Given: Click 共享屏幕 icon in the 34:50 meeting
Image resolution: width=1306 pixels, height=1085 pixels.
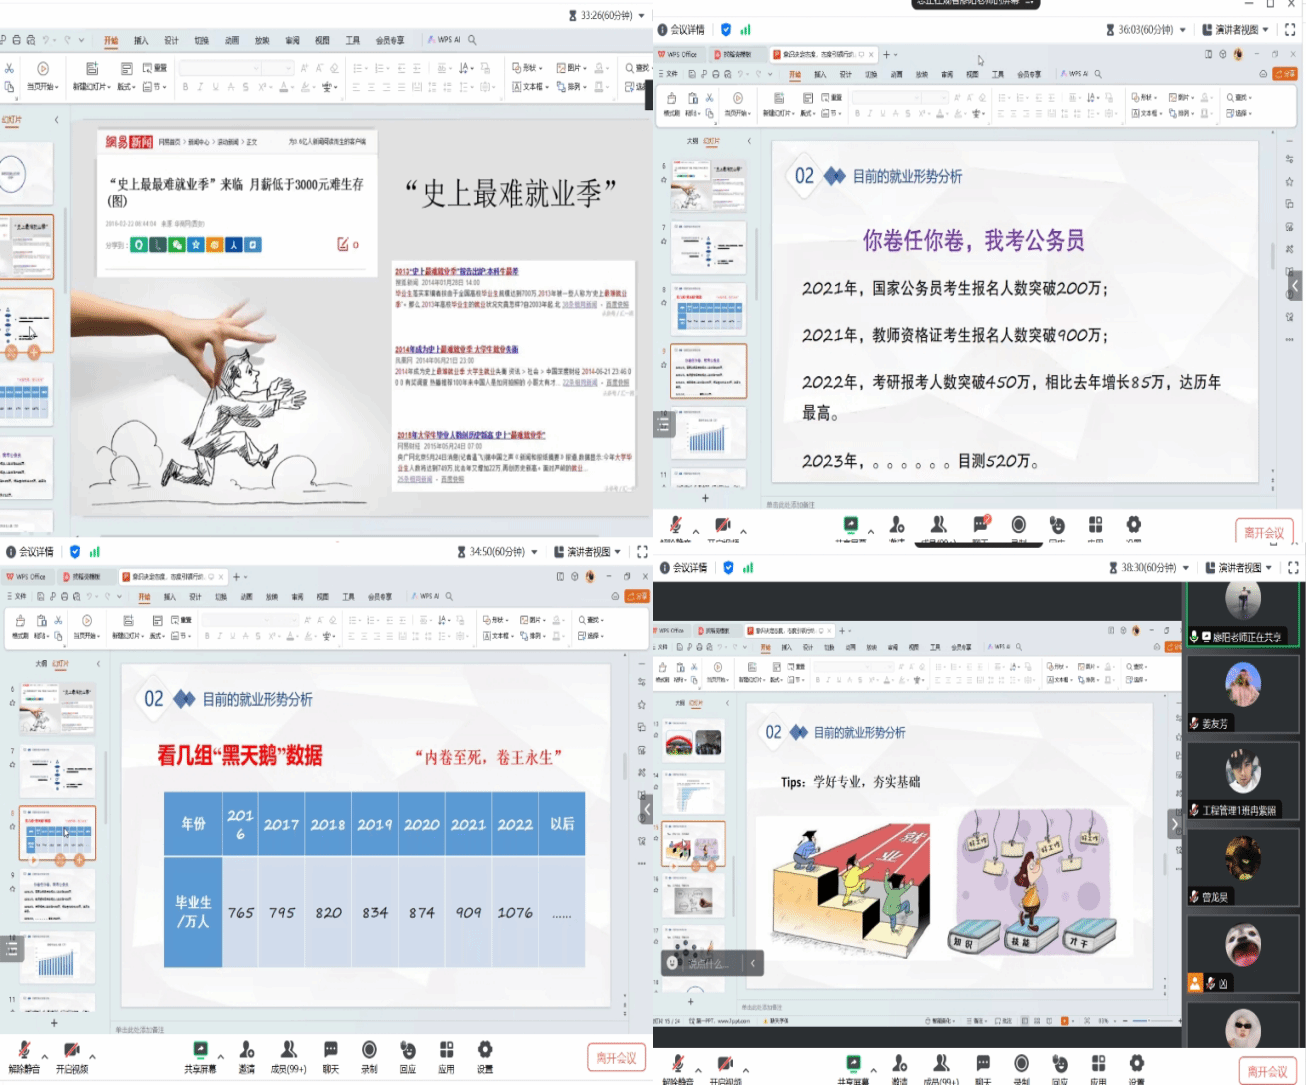Looking at the screenshot, I should (x=200, y=1050).
